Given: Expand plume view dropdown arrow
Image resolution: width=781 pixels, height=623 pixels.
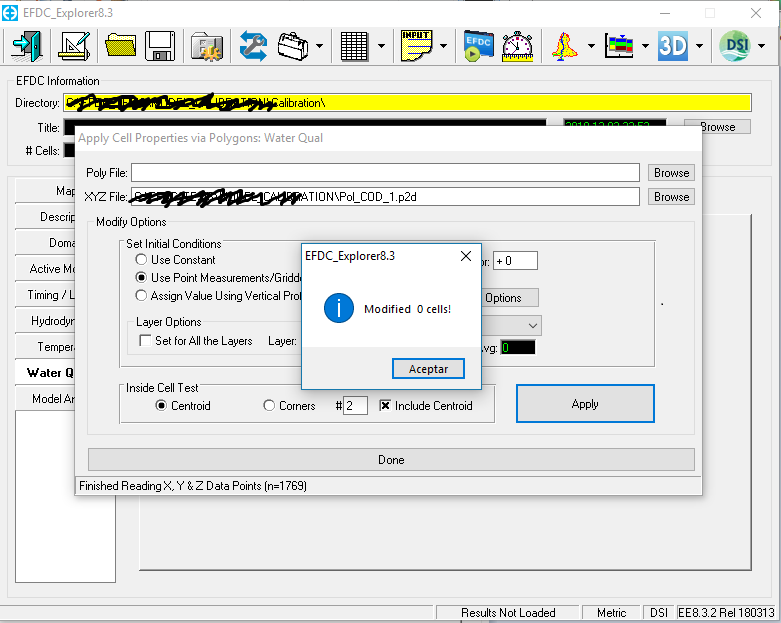Looking at the screenshot, I should (591, 46).
